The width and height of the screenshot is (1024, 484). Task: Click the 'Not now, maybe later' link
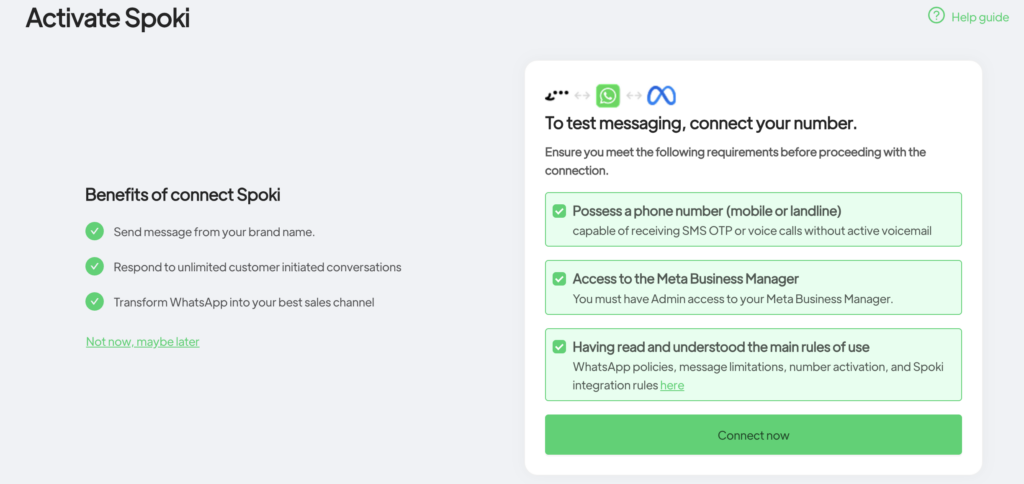[x=143, y=342]
